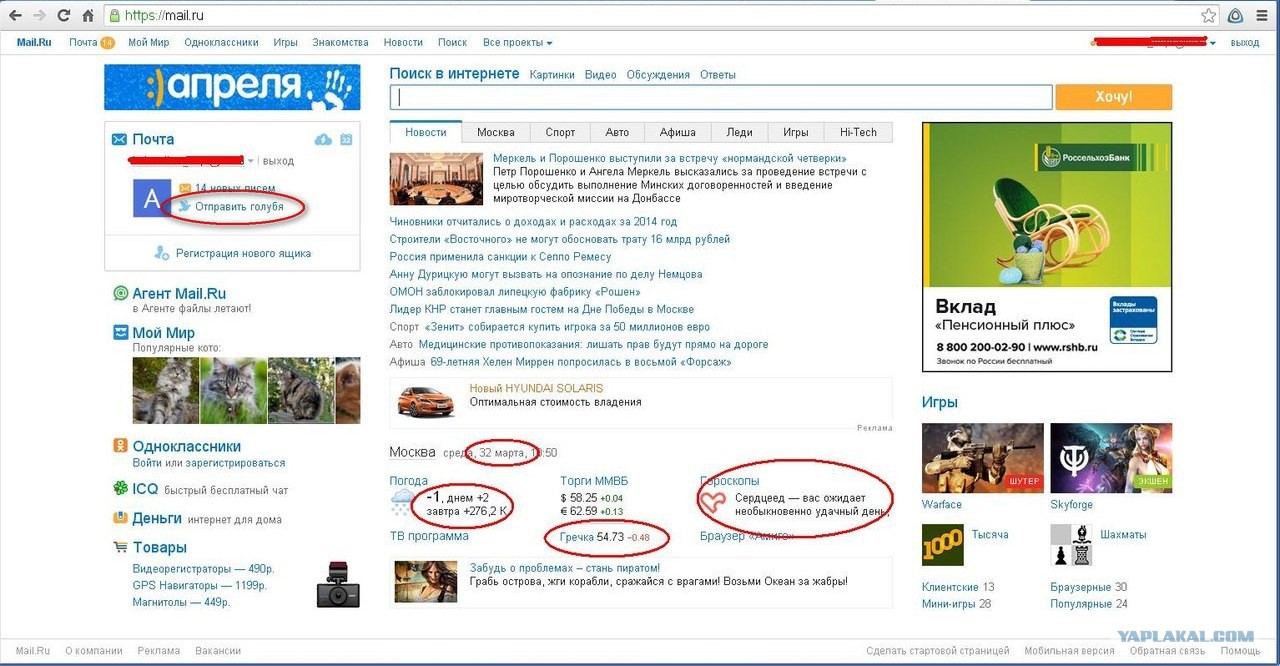Open the Вакансии footer link
Image resolution: width=1280 pixels, height=666 pixels.
point(219,651)
